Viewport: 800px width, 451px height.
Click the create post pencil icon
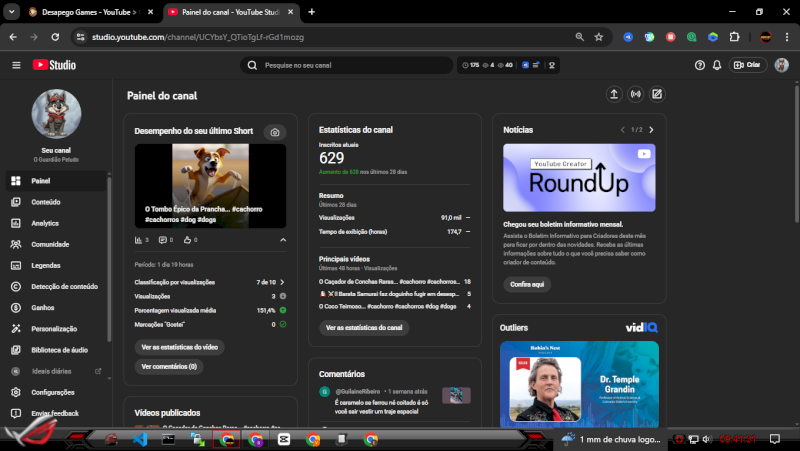(x=657, y=95)
